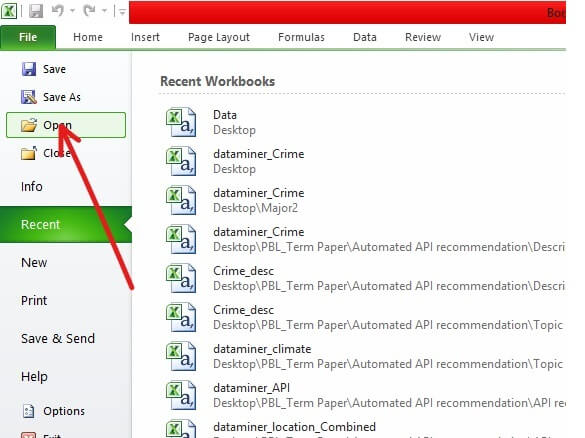Click the Undo arrow in quick access toolbar
The width and height of the screenshot is (585, 438).
point(58,11)
